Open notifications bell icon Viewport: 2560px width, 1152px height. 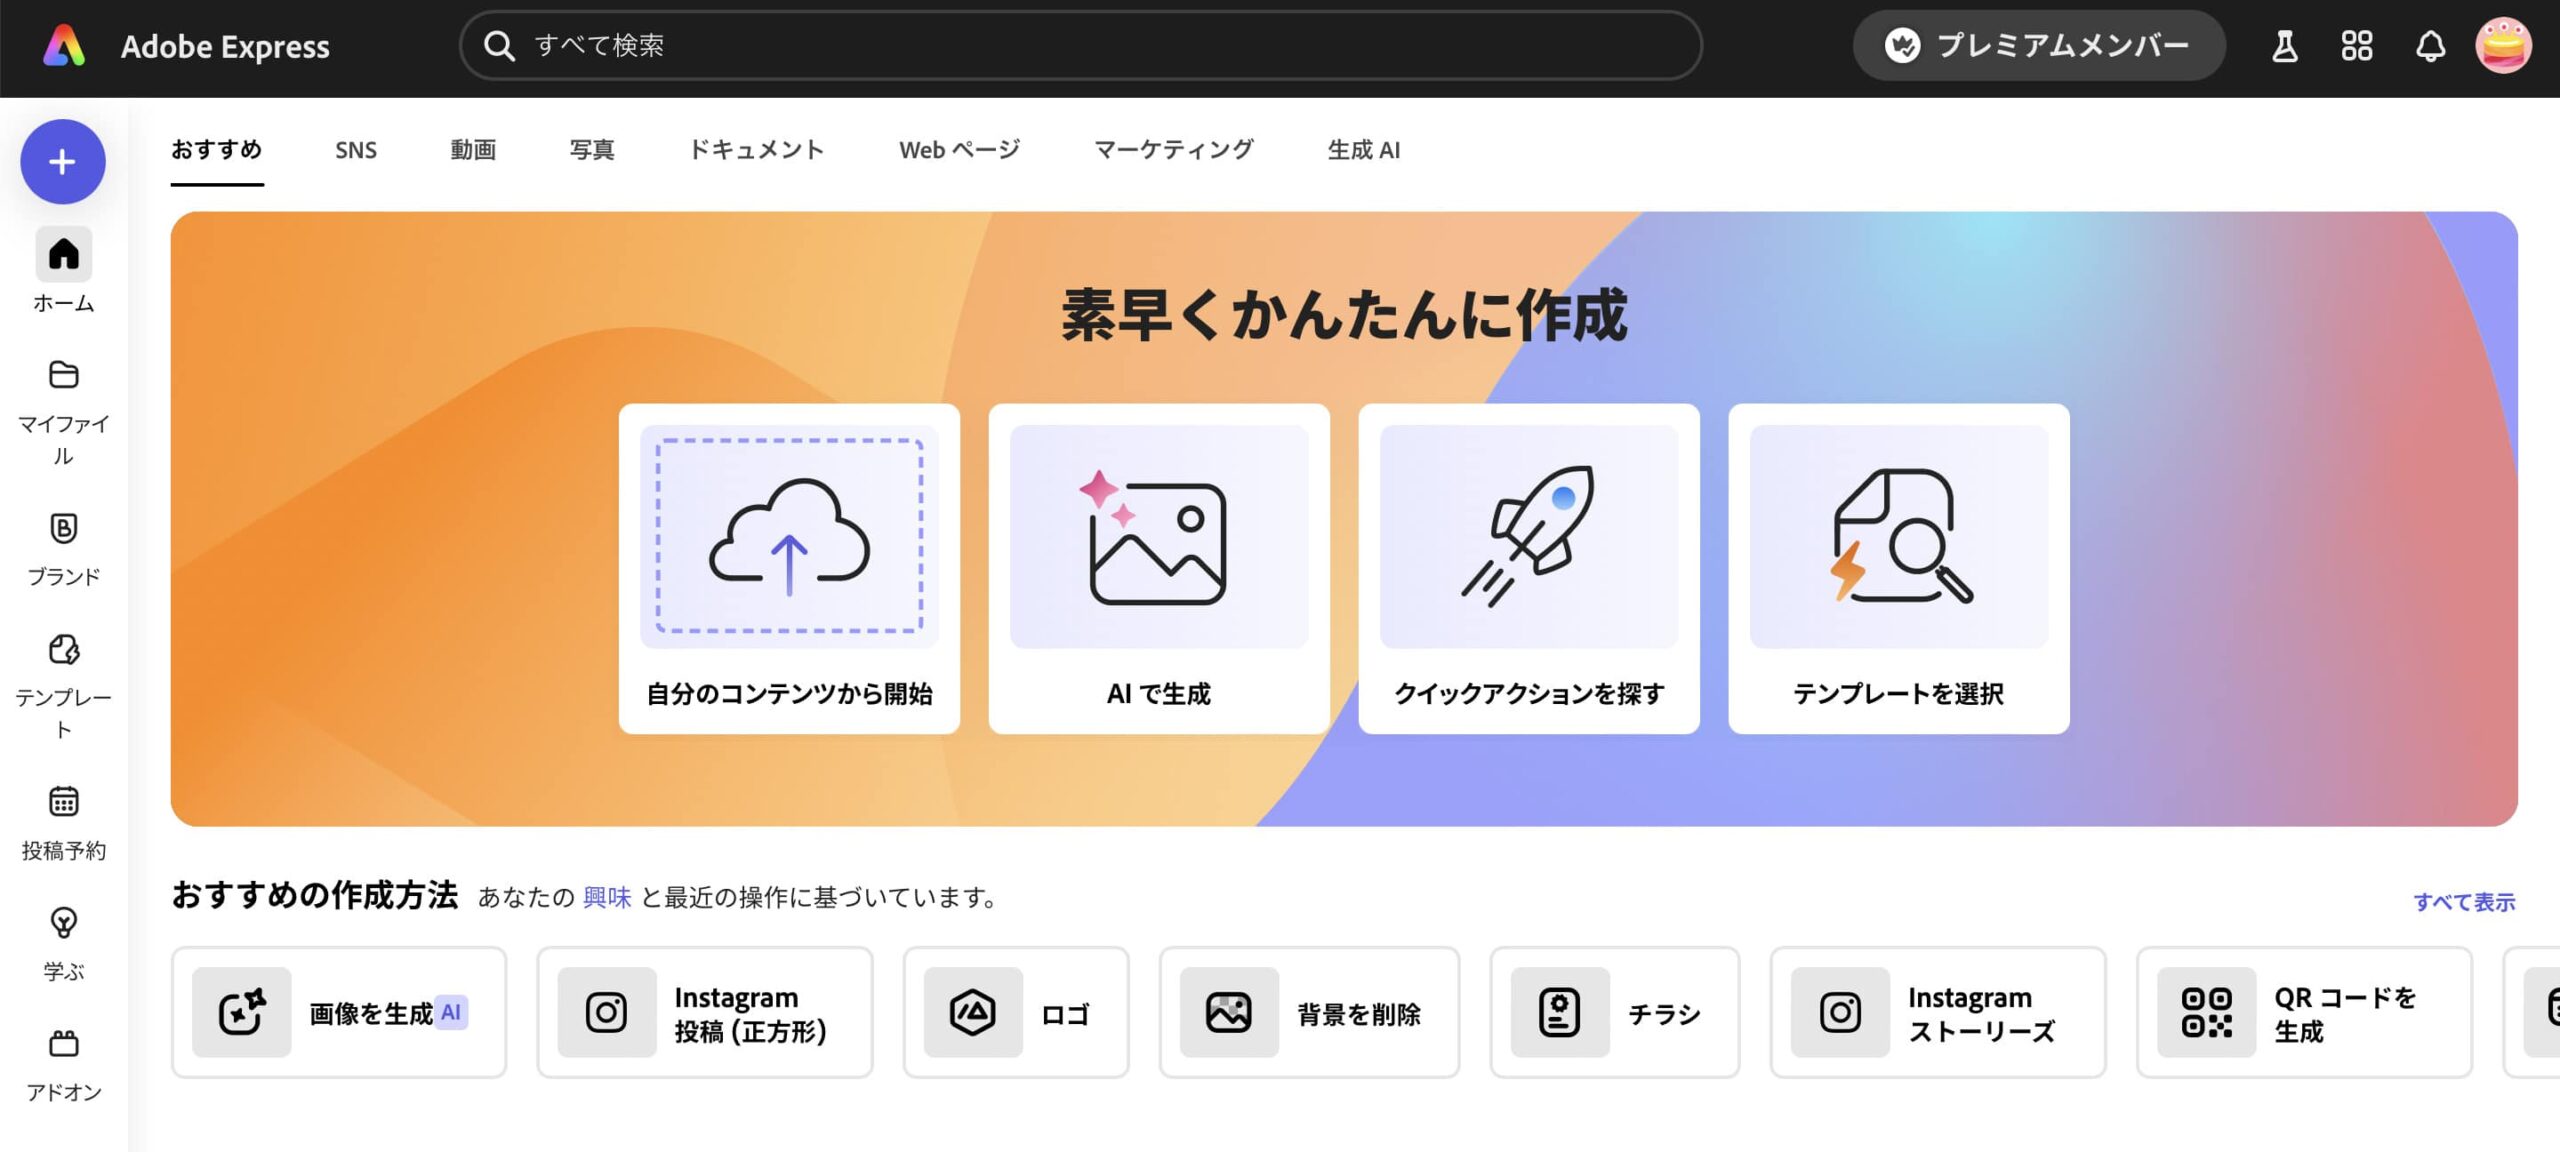point(2430,46)
